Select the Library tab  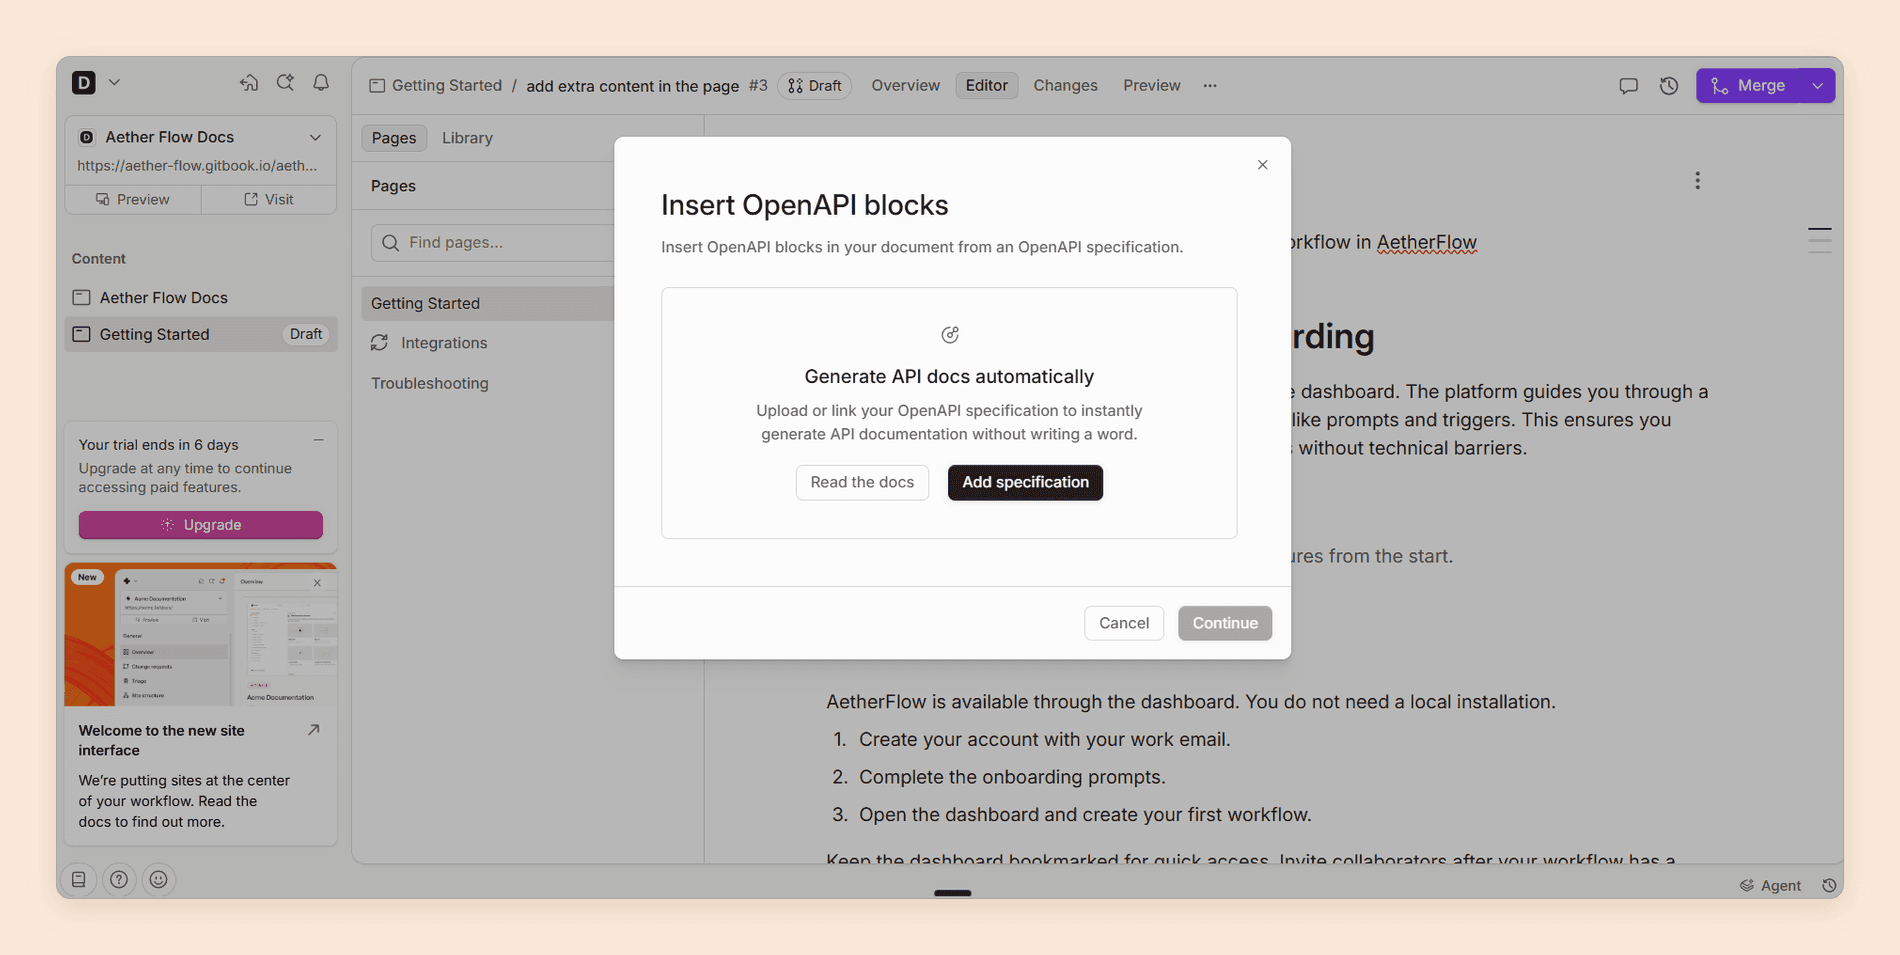click(467, 138)
